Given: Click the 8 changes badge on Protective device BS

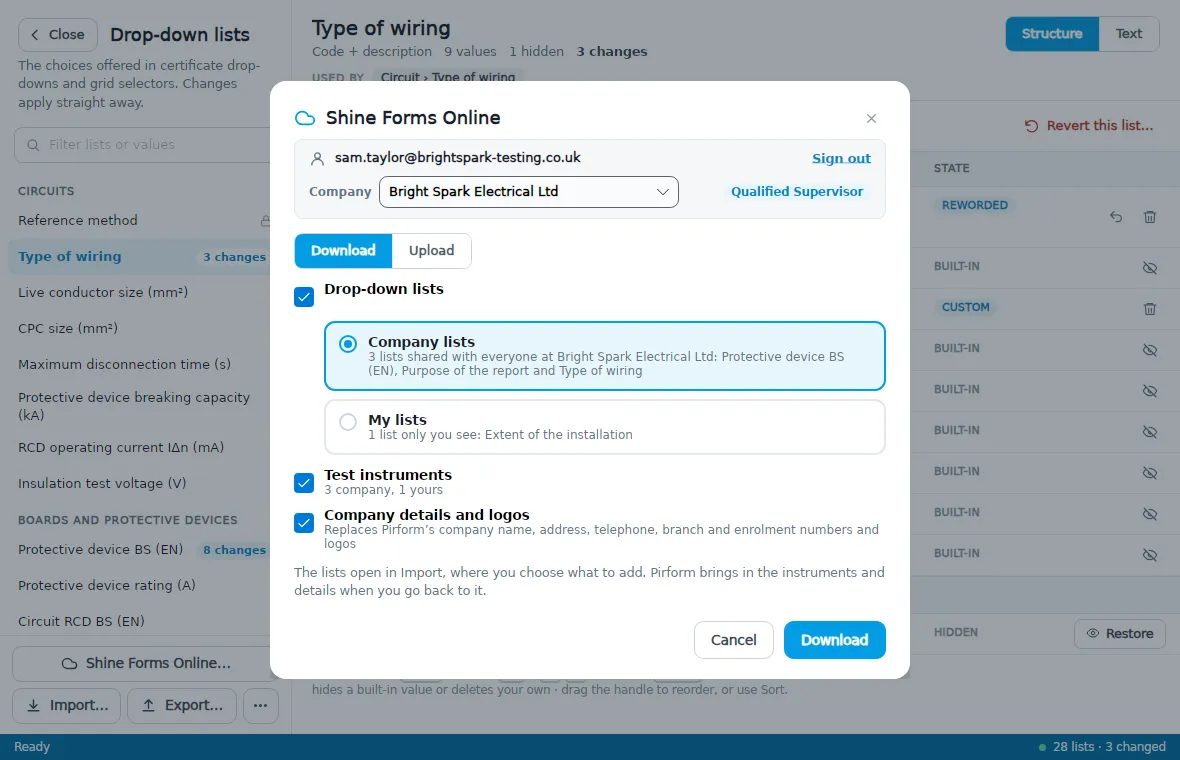Looking at the screenshot, I should (x=234, y=550).
